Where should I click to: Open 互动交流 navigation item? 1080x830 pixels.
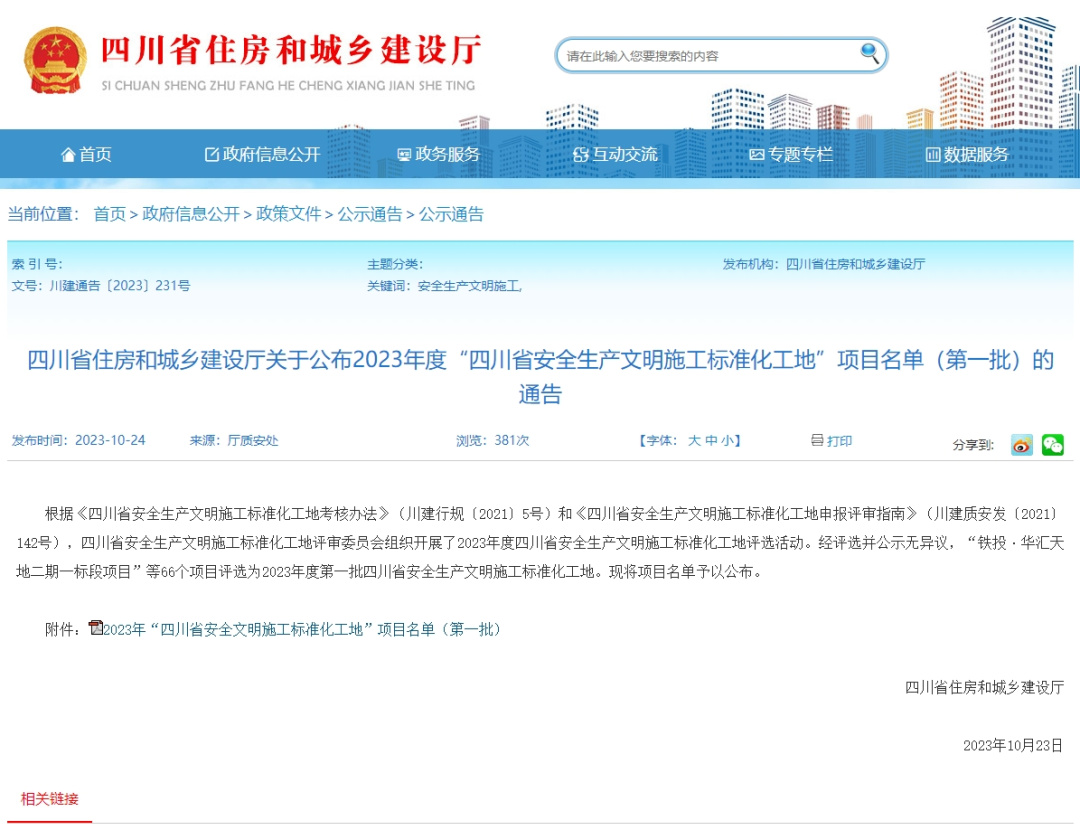tap(615, 154)
